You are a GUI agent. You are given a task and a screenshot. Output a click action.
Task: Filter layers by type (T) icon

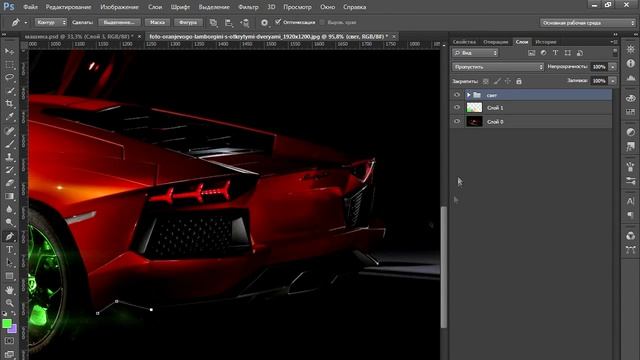556,53
